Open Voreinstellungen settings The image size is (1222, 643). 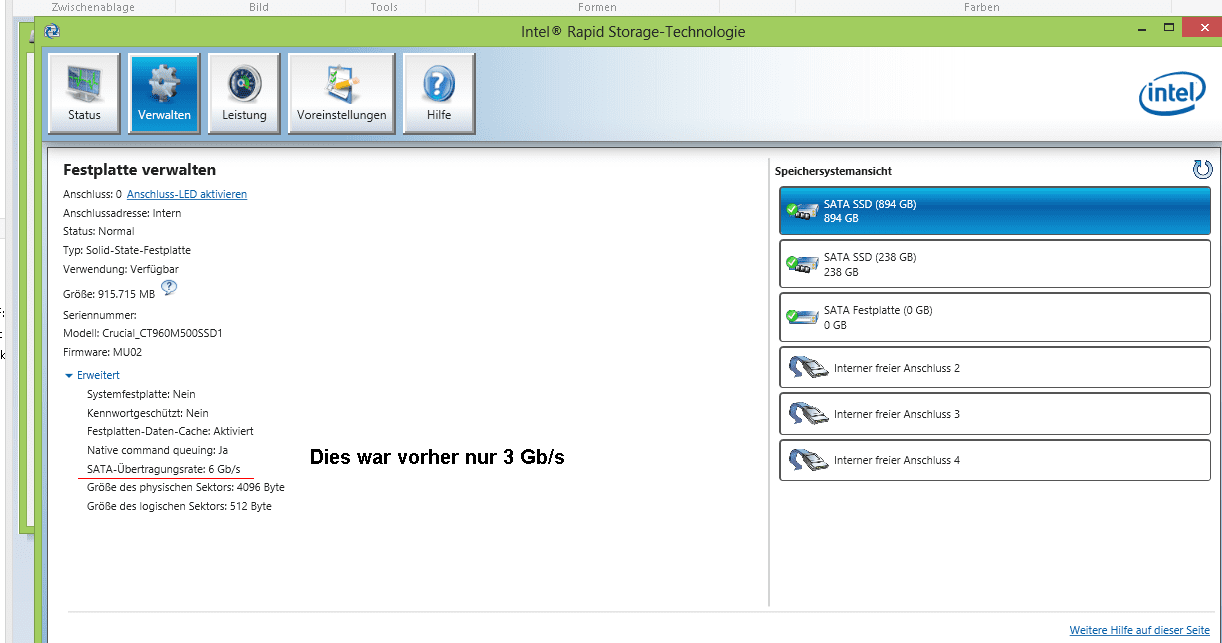(x=341, y=93)
